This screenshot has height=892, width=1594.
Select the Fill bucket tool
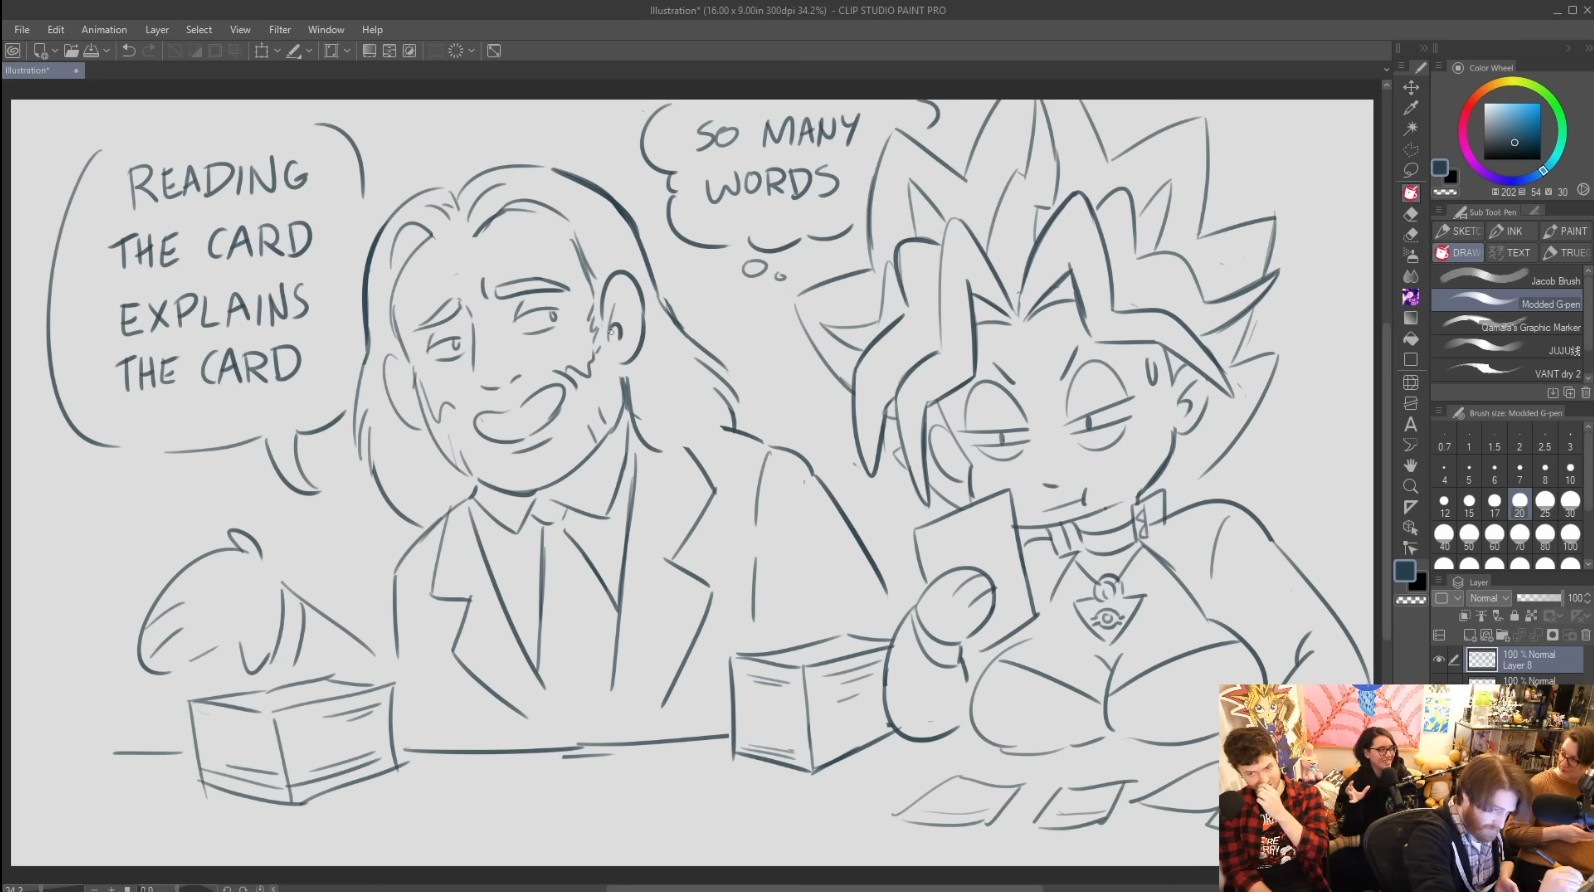[x=1411, y=339]
